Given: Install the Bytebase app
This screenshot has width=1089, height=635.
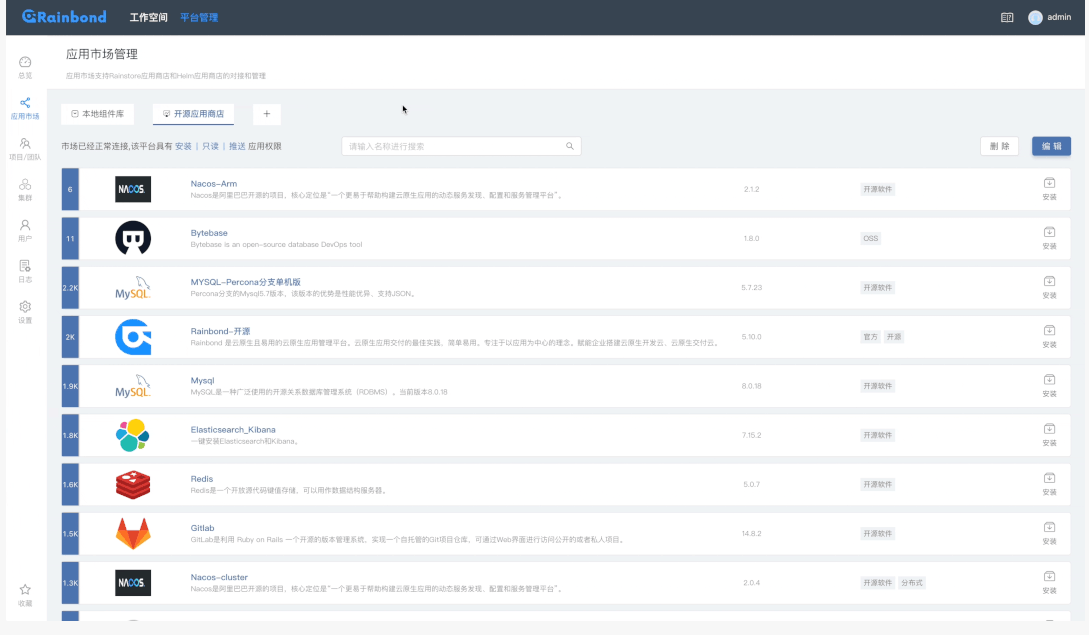Looking at the screenshot, I should point(1049,238).
